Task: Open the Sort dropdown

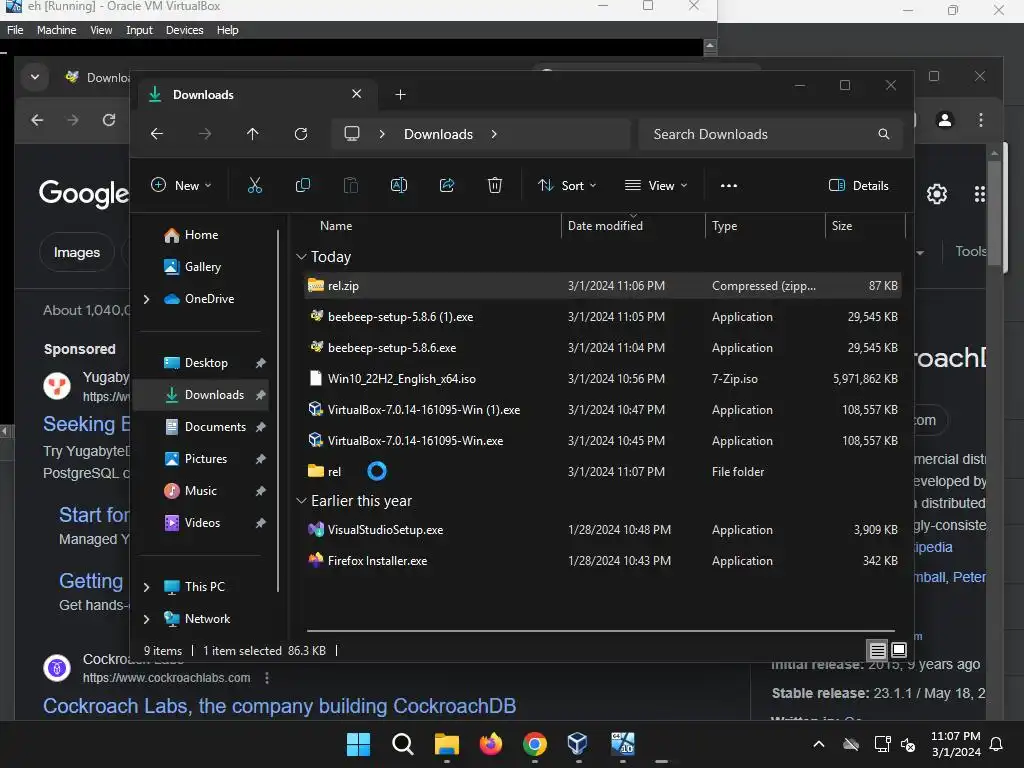Action: (x=567, y=185)
